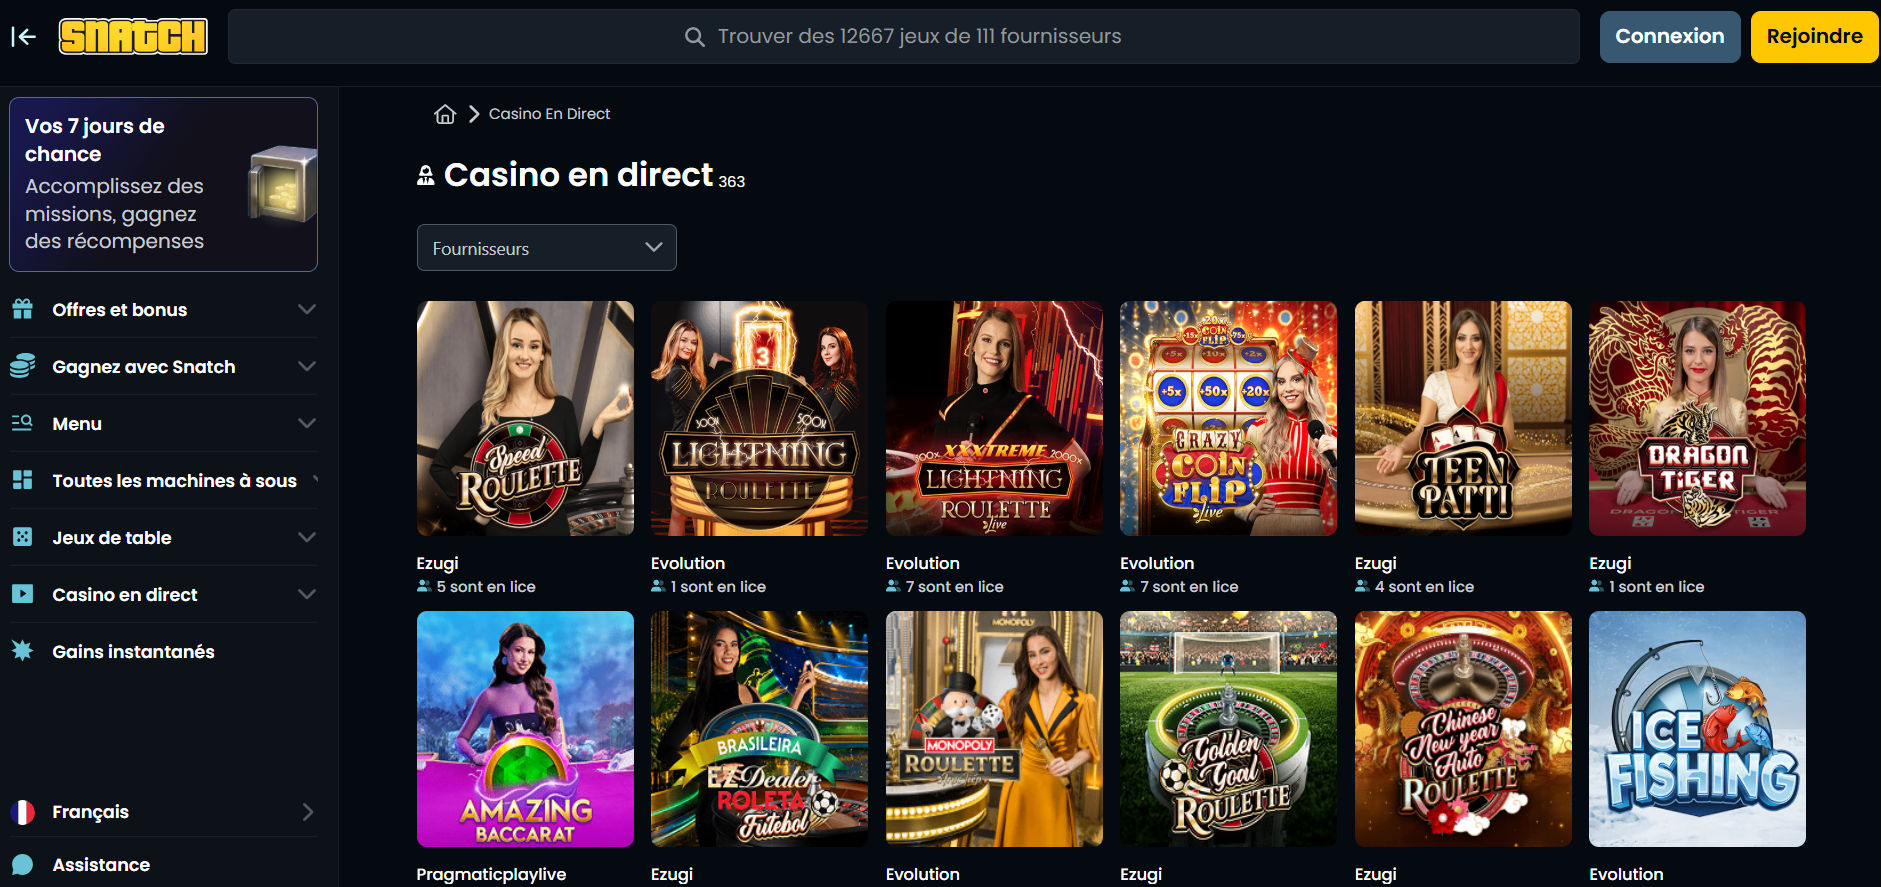Click the Connexion button
The width and height of the screenshot is (1881, 887).
(x=1670, y=37)
